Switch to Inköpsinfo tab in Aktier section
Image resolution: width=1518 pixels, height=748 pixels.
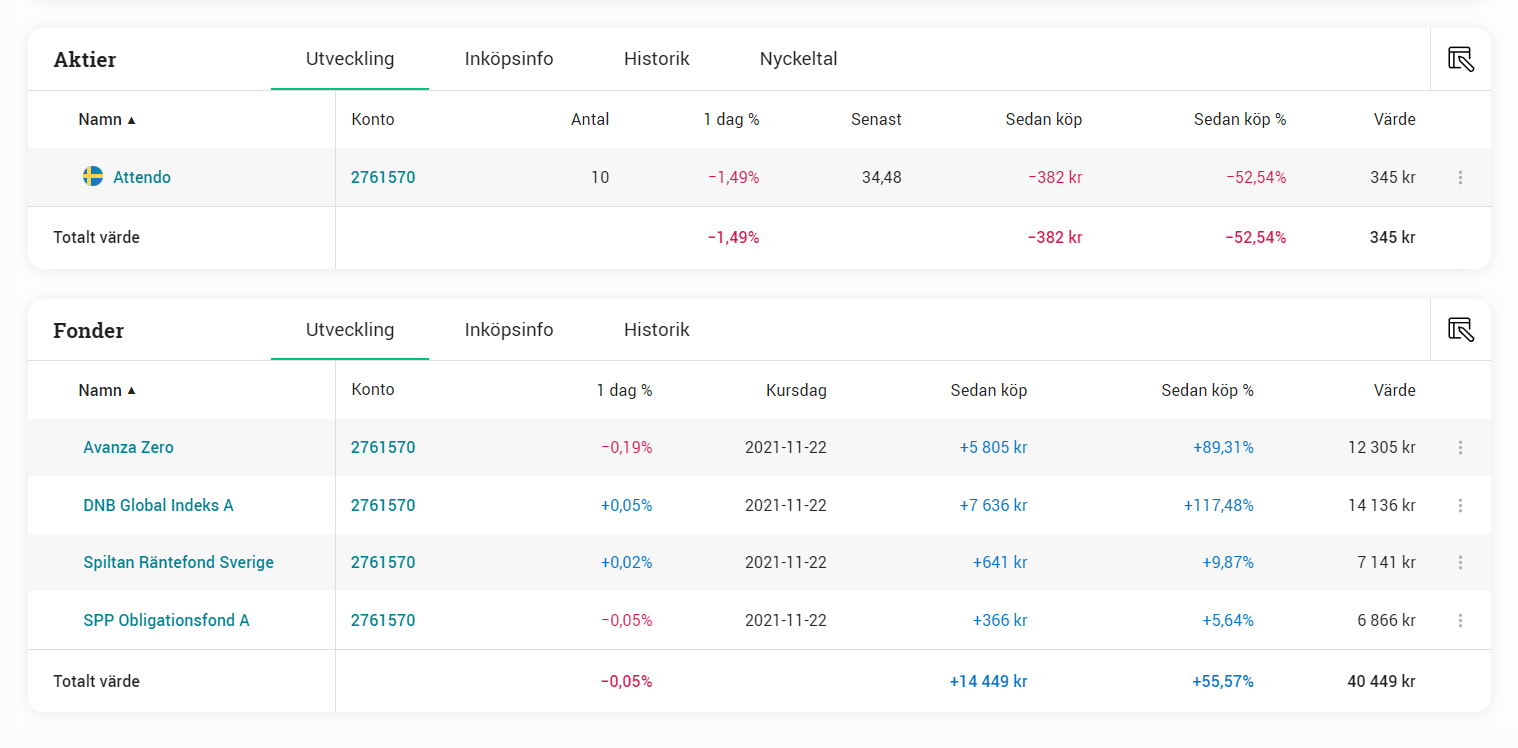coord(509,59)
